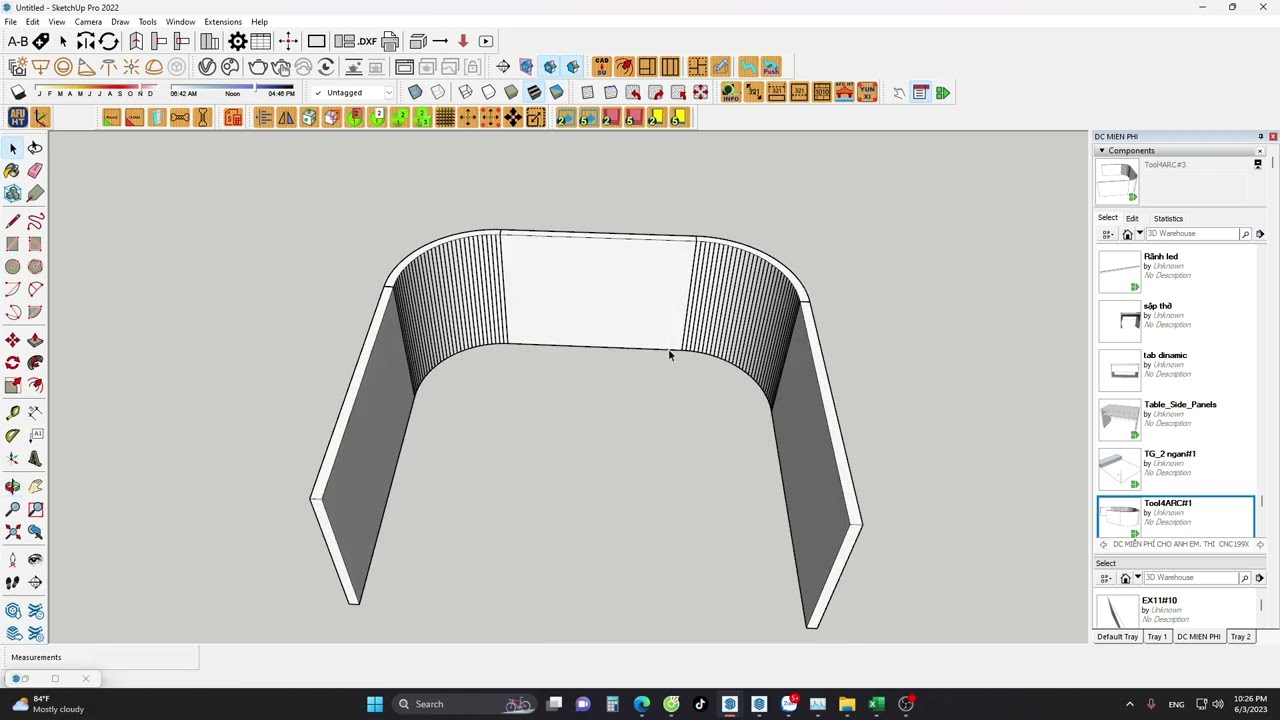This screenshot has height=720, width=1280.
Task: Select the Freehand drawing tool
Action: click(35, 221)
